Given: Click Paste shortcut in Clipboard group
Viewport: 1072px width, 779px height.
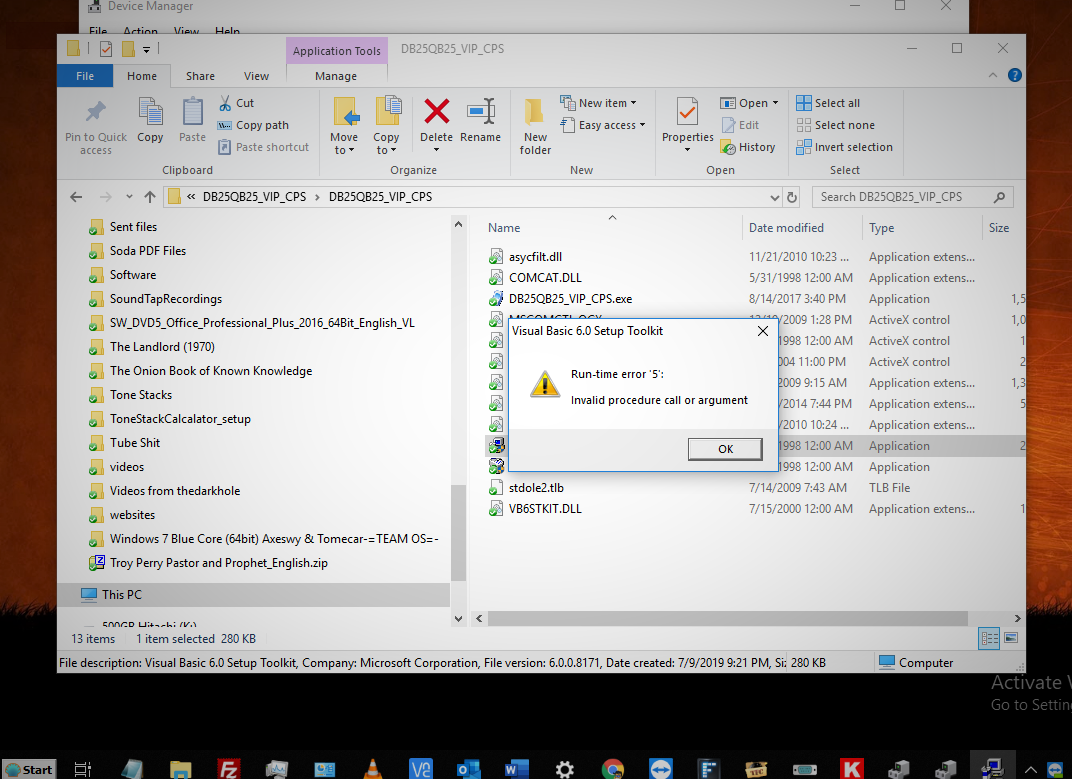Looking at the screenshot, I should point(263,147).
